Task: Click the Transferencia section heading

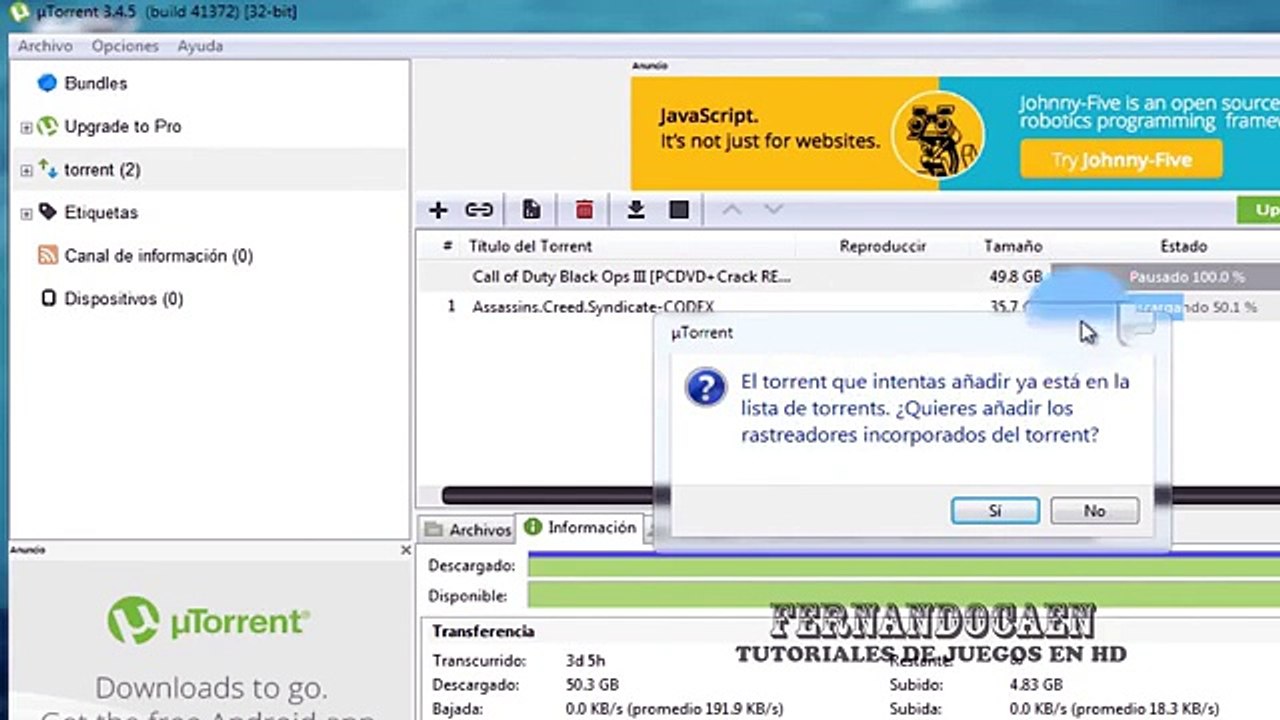Action: [x=483, y=631]
